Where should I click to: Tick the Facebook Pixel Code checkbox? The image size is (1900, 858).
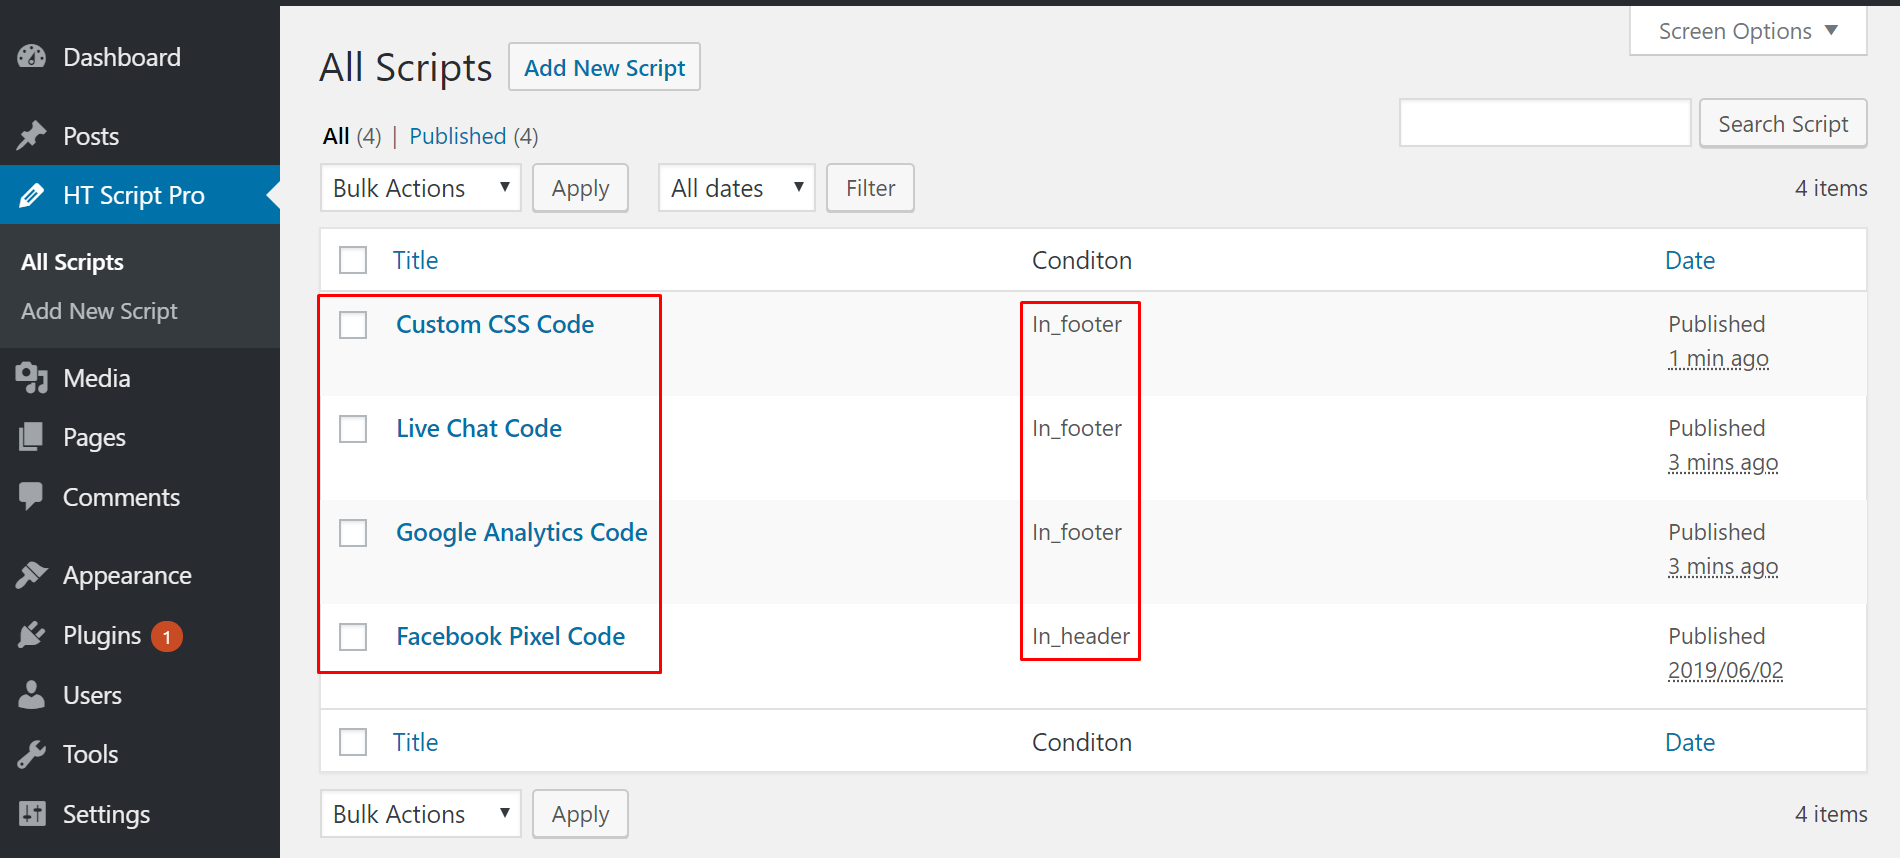[x=353, y=637]
